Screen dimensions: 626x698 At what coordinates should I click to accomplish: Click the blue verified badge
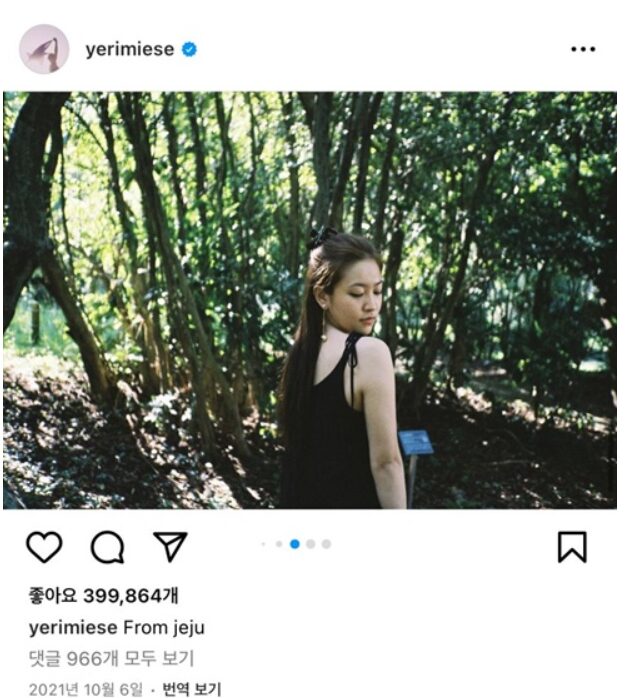point(189,49)
